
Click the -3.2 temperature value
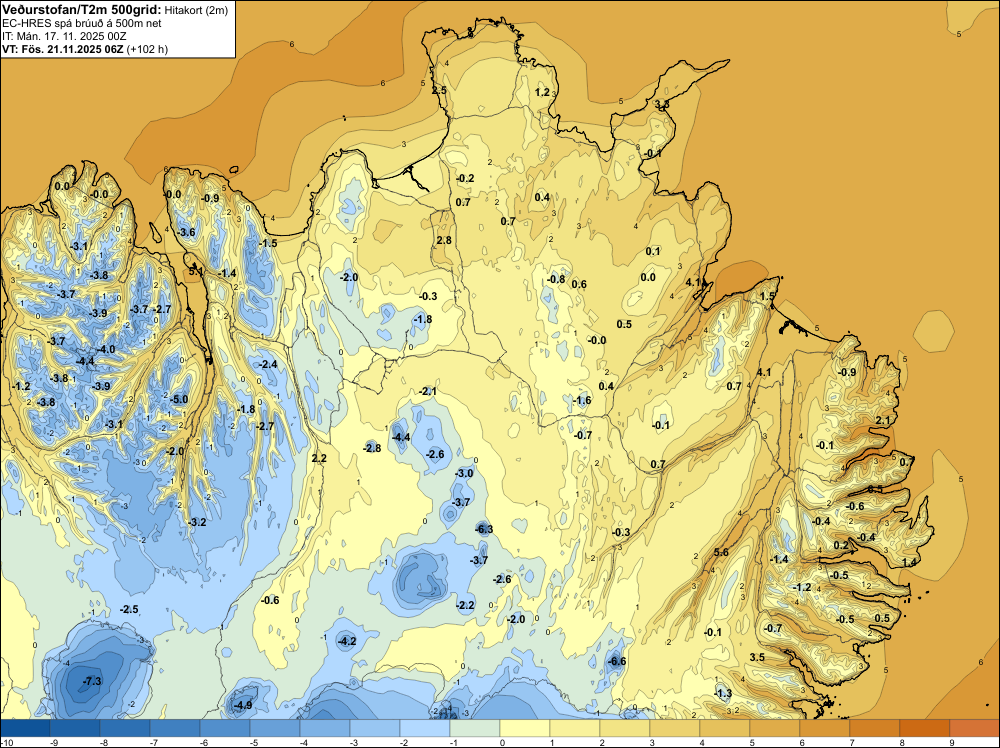pyautogui.click(x=197, y=522)
